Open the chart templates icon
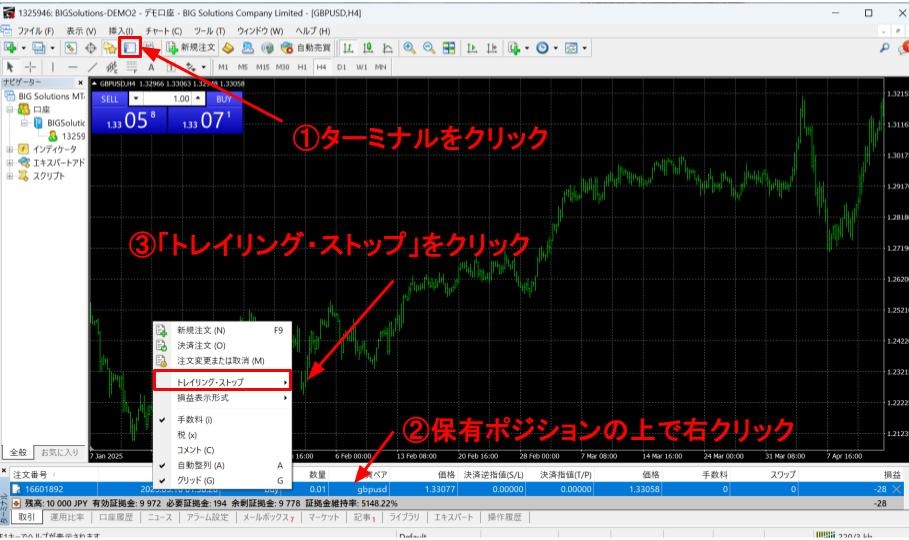 tap(571, 48)
